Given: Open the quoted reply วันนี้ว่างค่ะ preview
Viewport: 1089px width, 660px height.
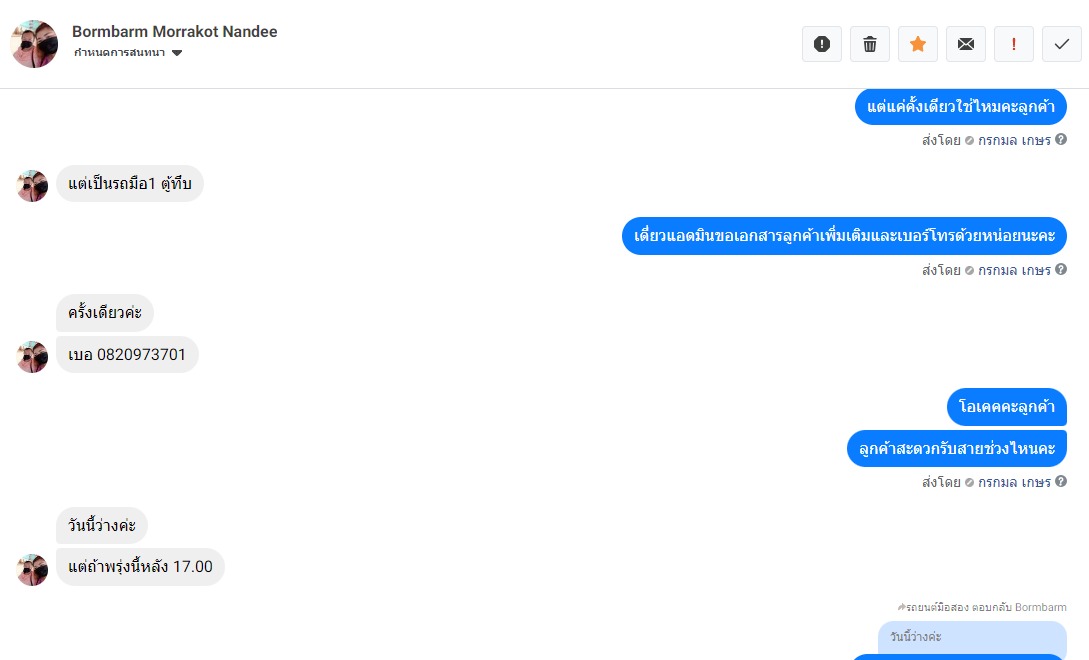Looking at the screenshot, I should pos(972,637).
